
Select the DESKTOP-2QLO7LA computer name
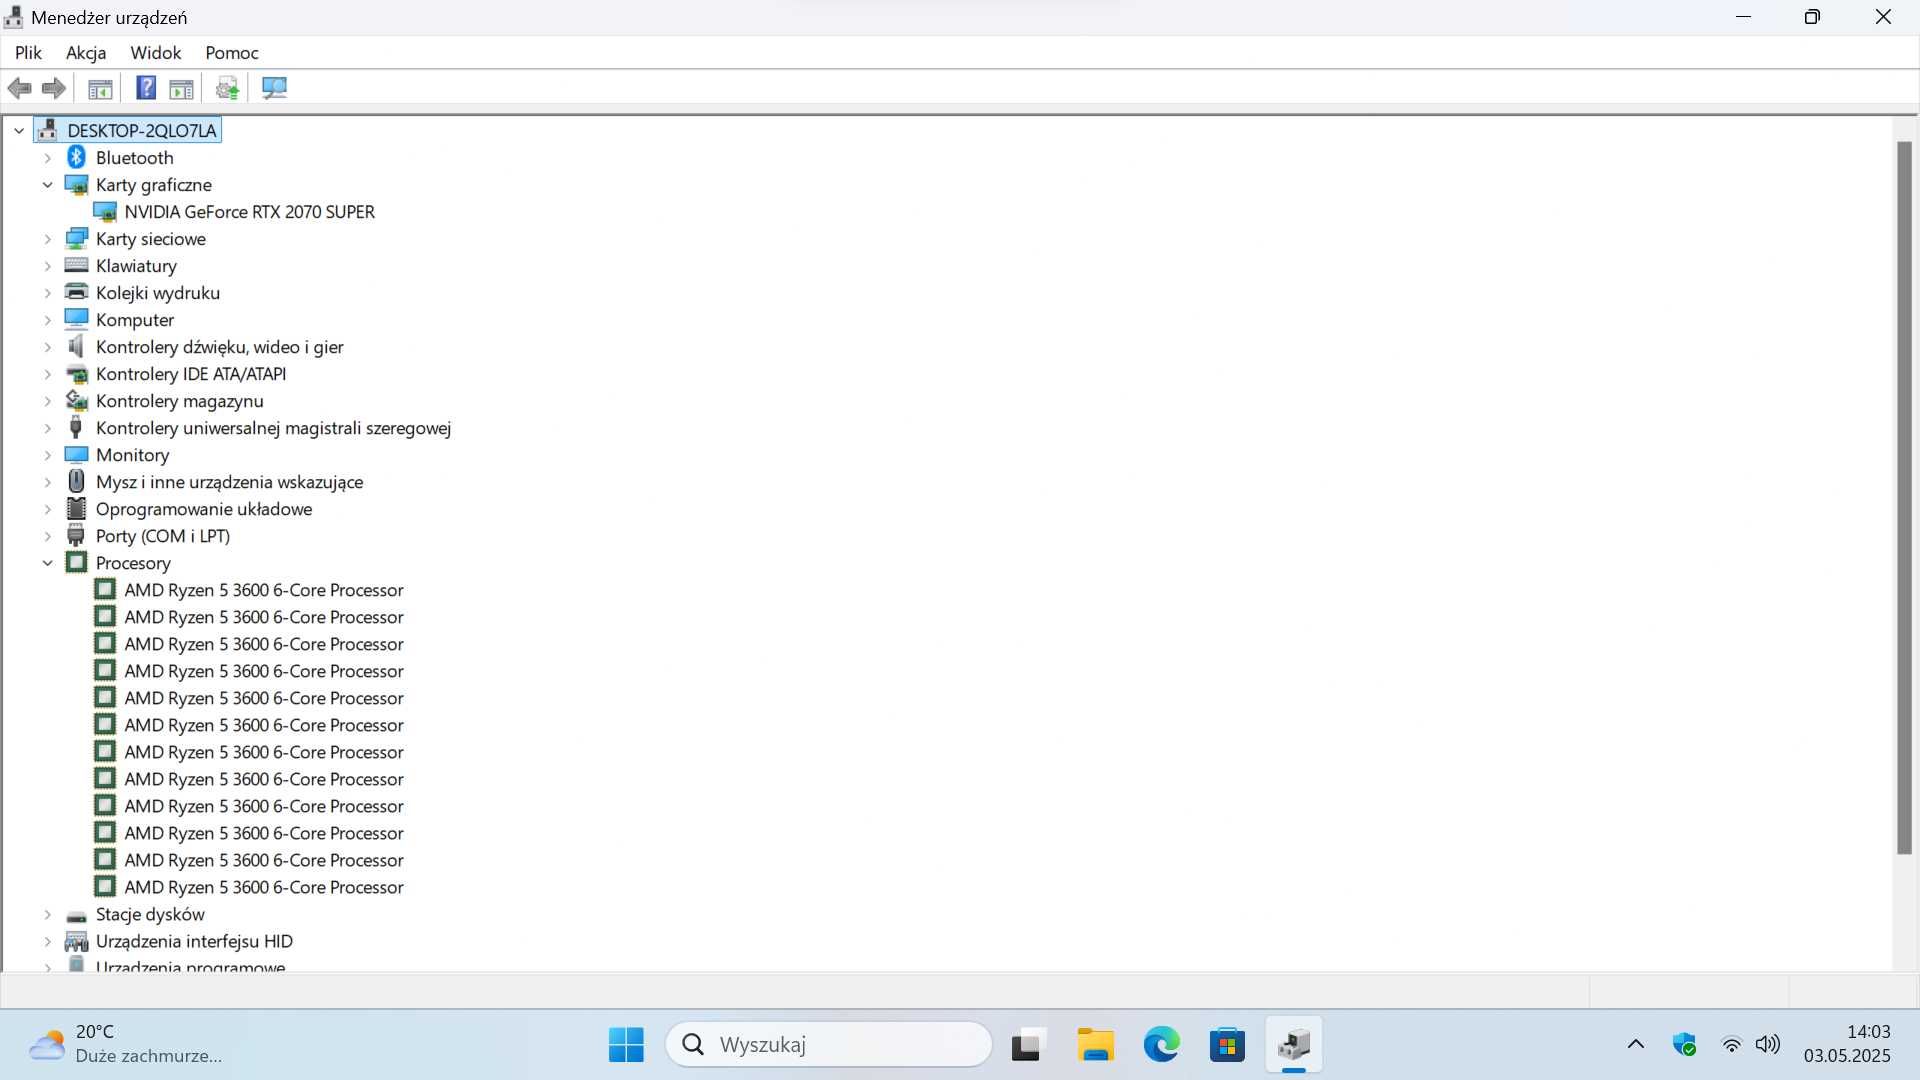(142, 131)
